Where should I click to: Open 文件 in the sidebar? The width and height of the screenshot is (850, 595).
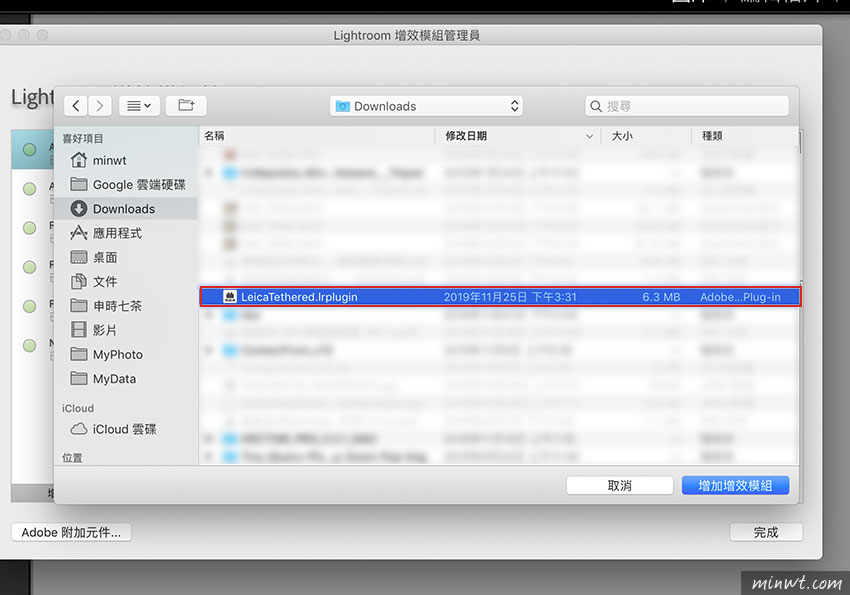click(126, 282)
